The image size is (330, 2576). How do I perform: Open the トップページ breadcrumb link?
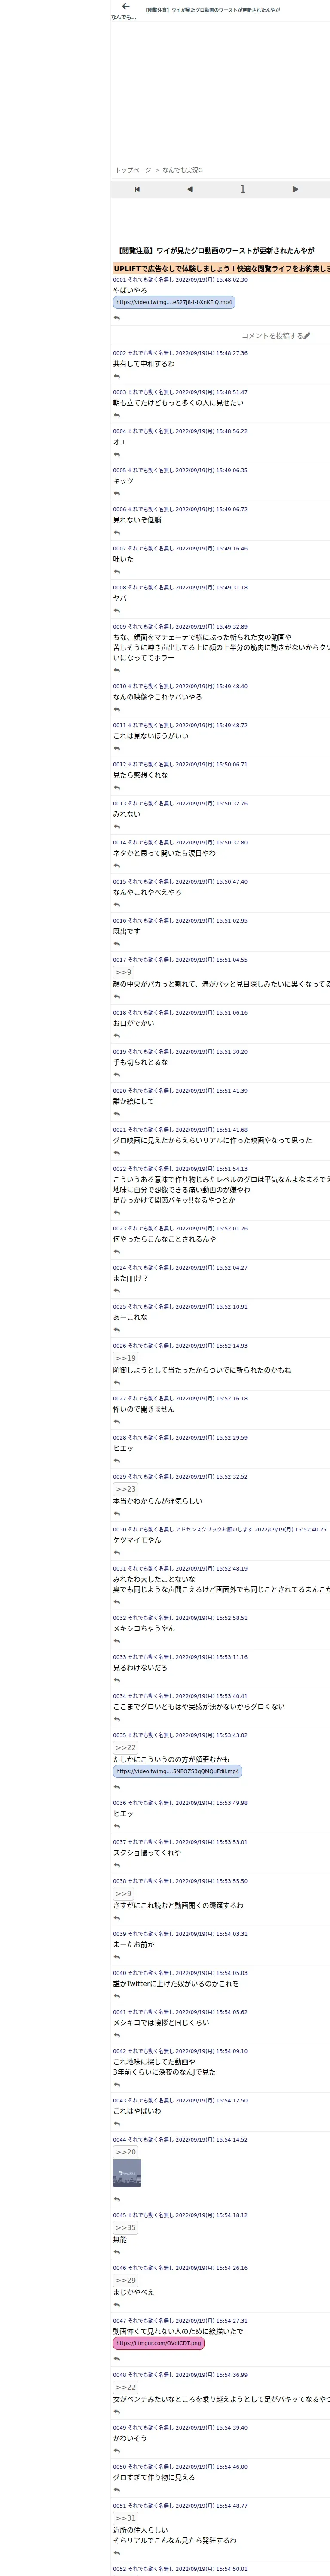[133, 170]
